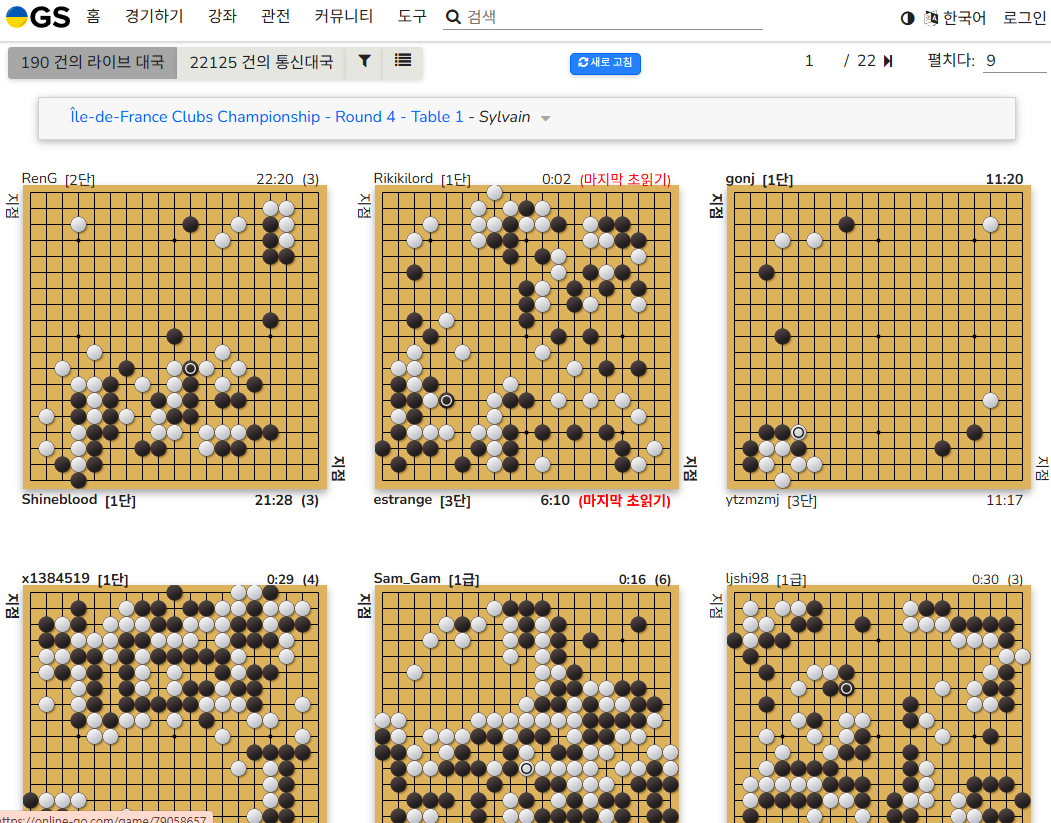Open the OGS logo home link
This screenshot has height=823, width=1051.
[x=38, y=17]
